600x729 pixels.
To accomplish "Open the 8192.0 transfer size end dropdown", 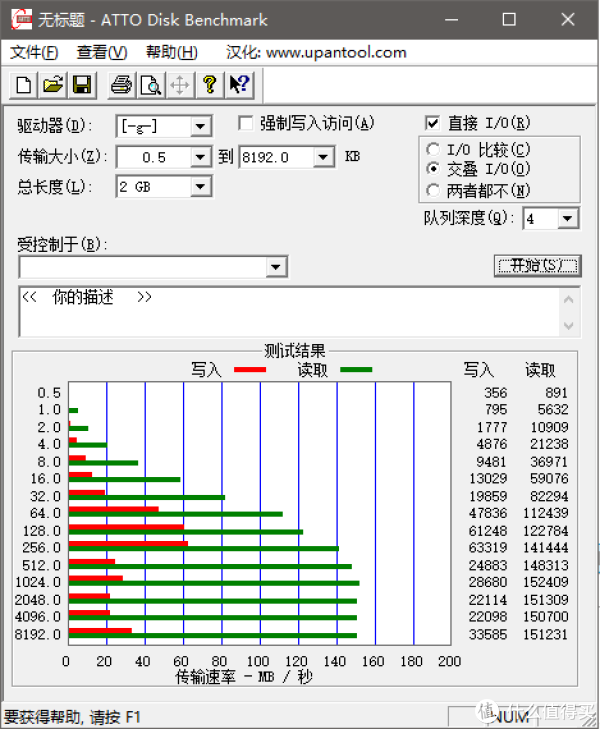I will pos(323,157).
